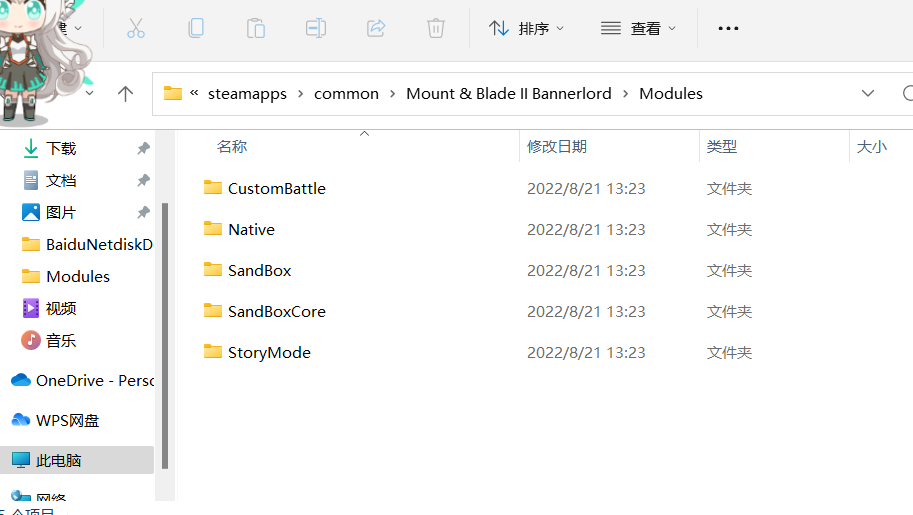Unpin 文档 using its pin icon

pos(143,181)
